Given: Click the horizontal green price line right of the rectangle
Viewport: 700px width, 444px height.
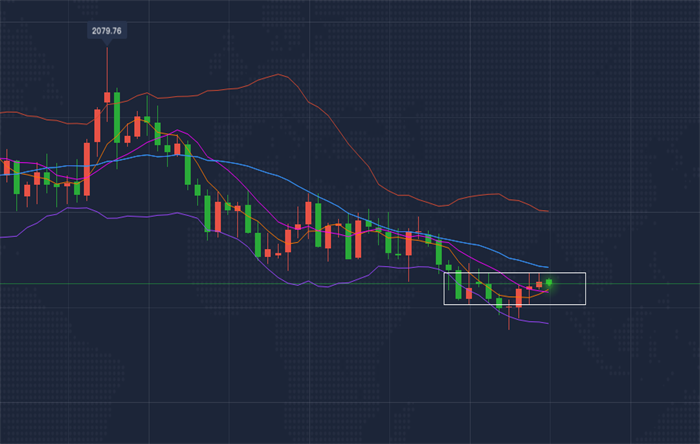Looking at the screenshot, I should pyautogui.click(x=640, y=283).
